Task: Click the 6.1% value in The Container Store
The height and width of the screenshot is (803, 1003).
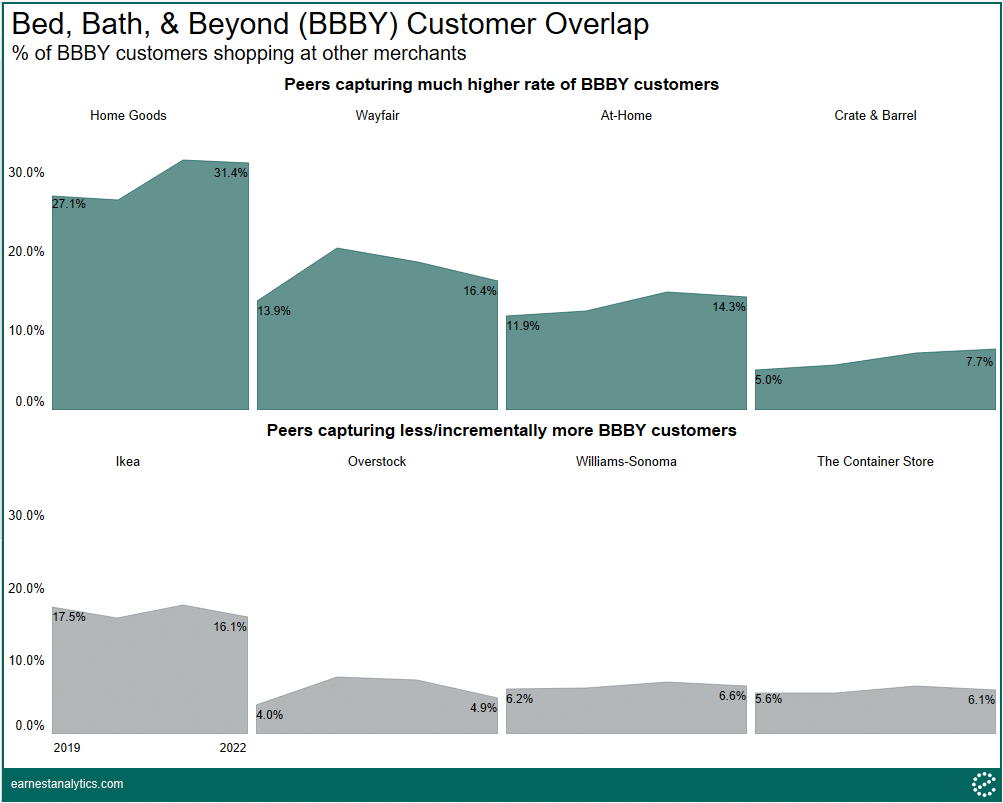Action: [981, 700]
